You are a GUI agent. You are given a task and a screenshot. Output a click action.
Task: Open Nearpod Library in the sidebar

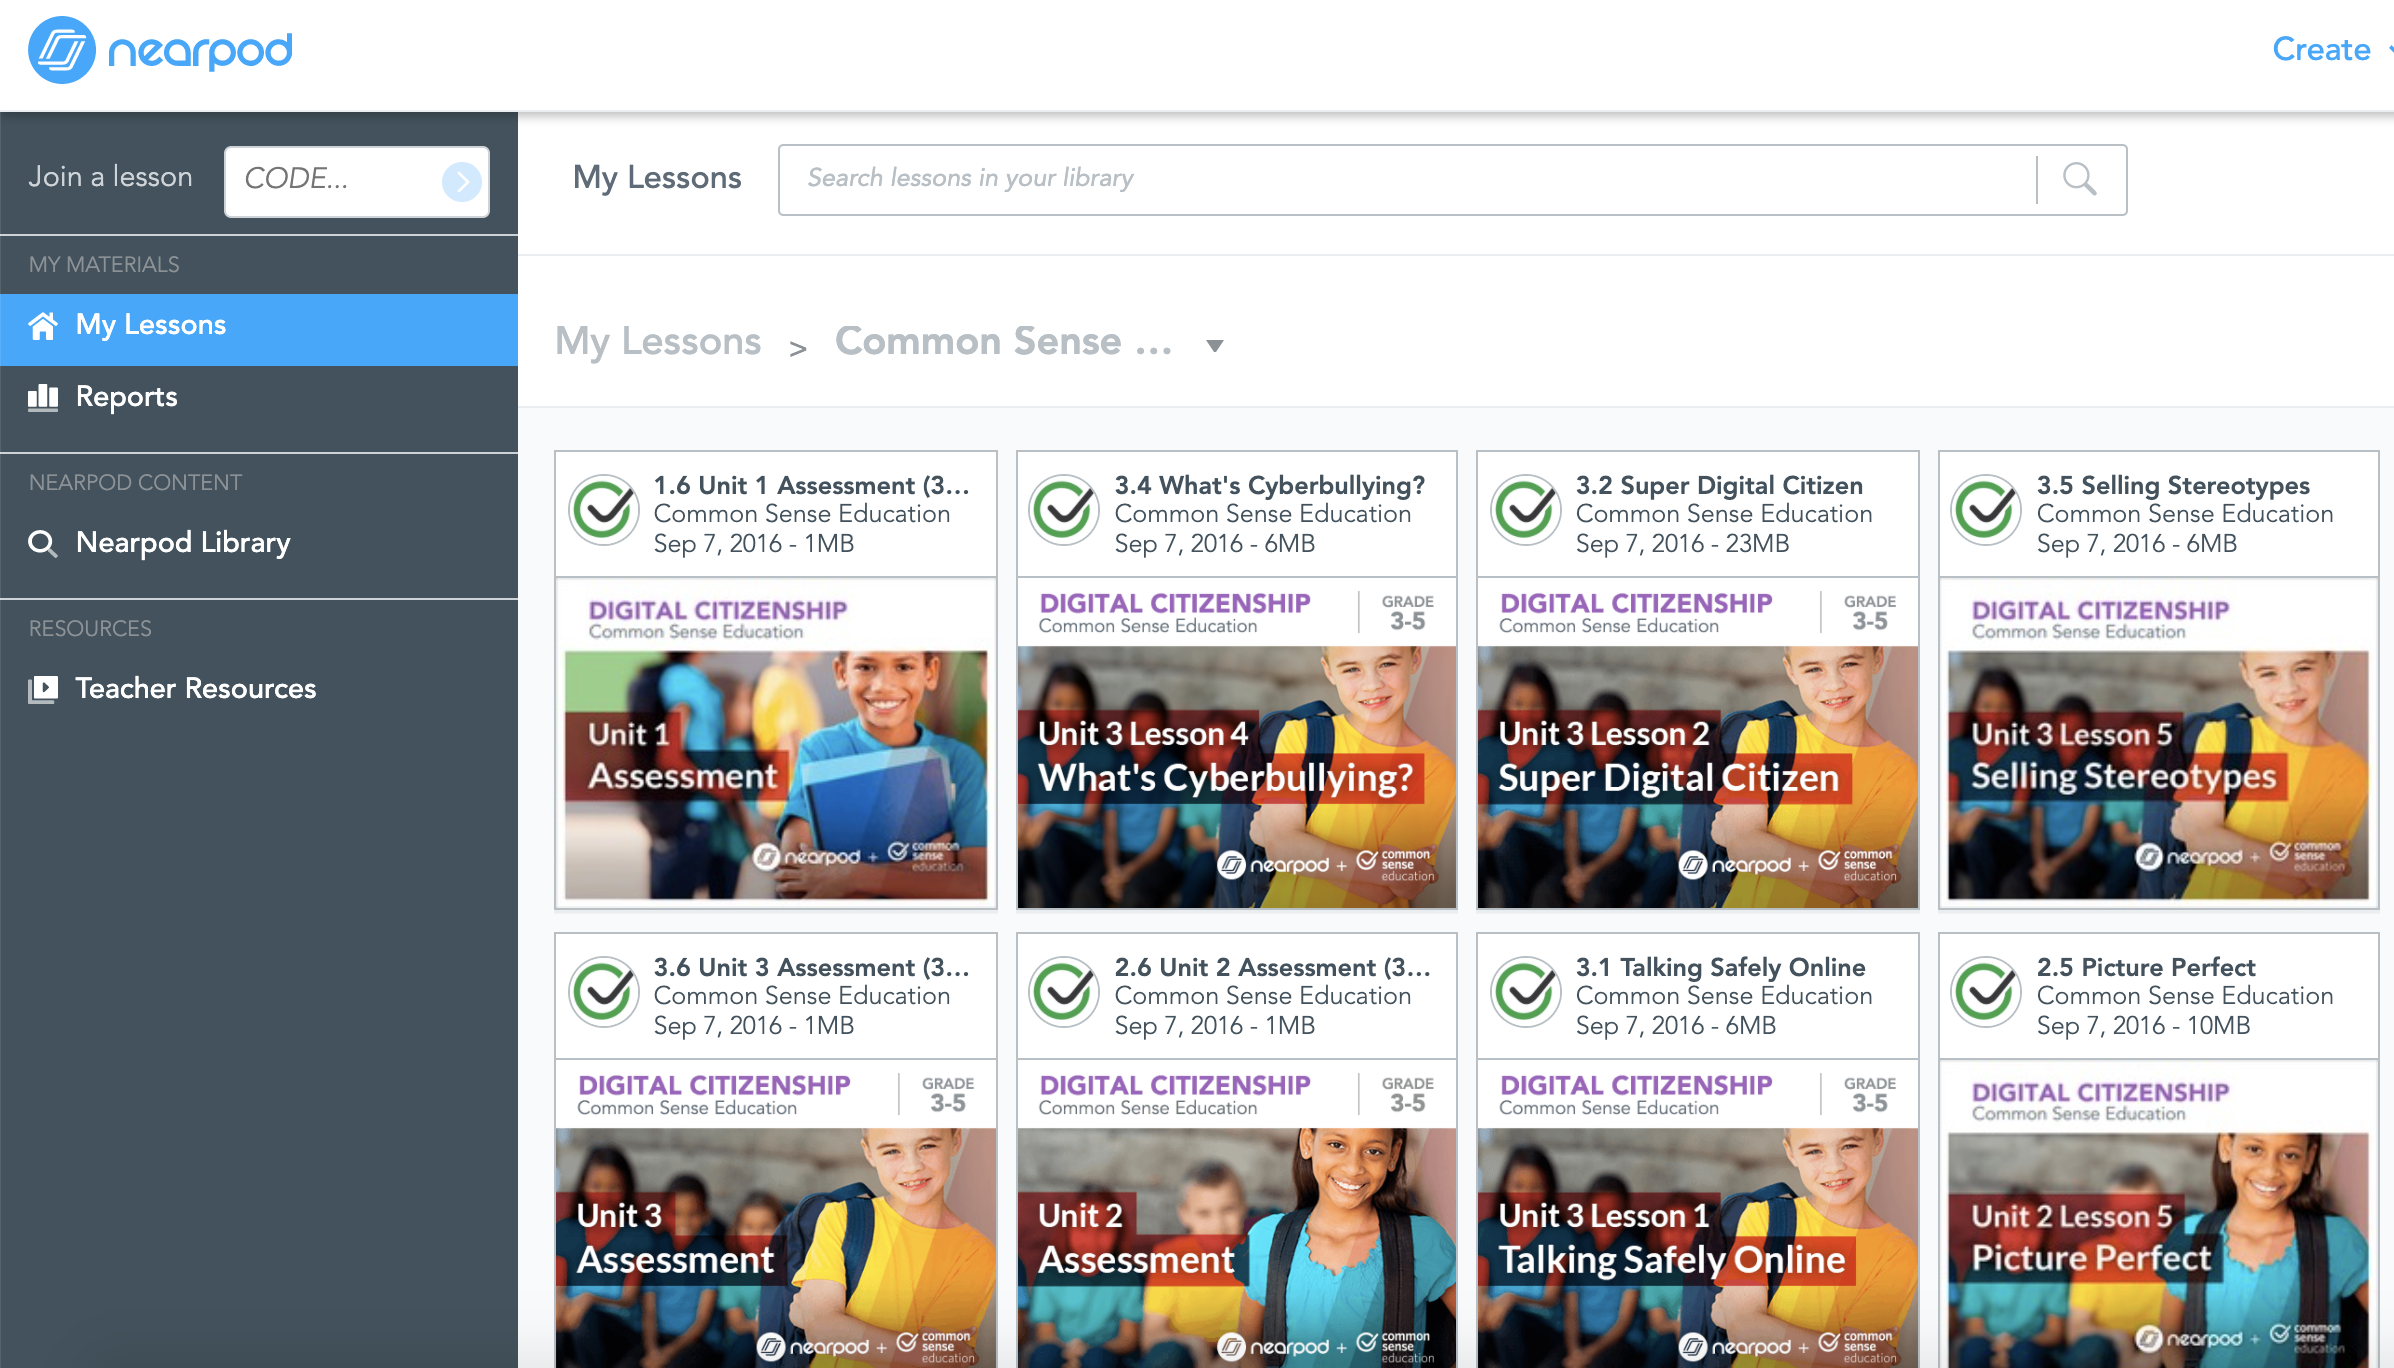(183, 542)
